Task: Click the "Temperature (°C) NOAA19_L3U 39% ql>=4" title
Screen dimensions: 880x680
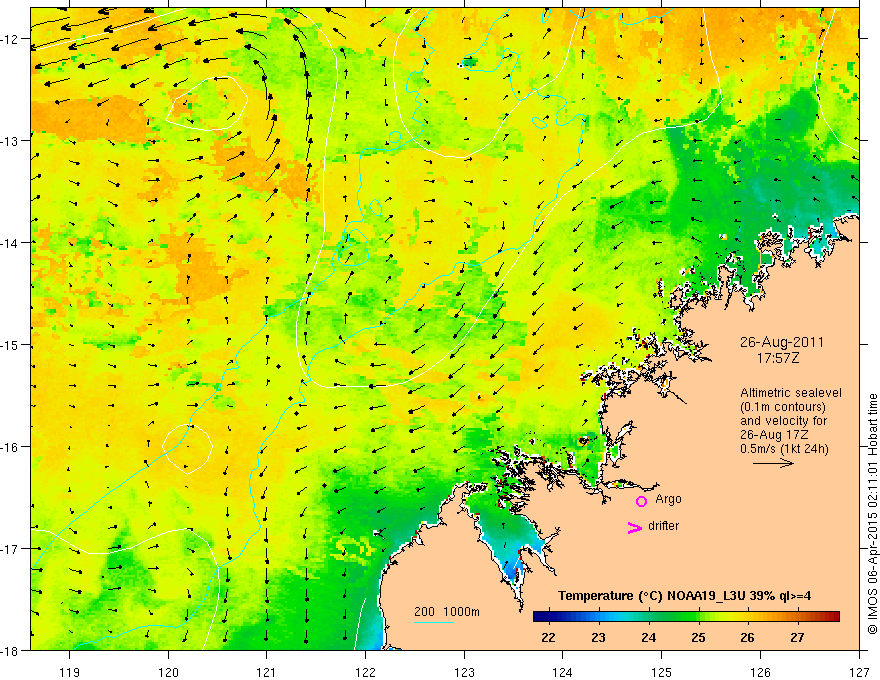Action: [x=684, y=596]
